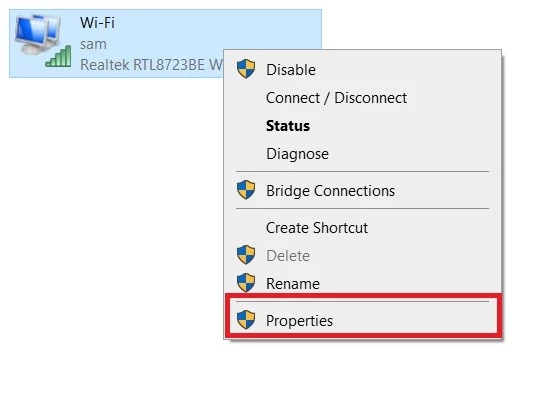Click the green signal strength bars icon
Image resolution: width=545 pixels, height=401 pixels.
58,56
